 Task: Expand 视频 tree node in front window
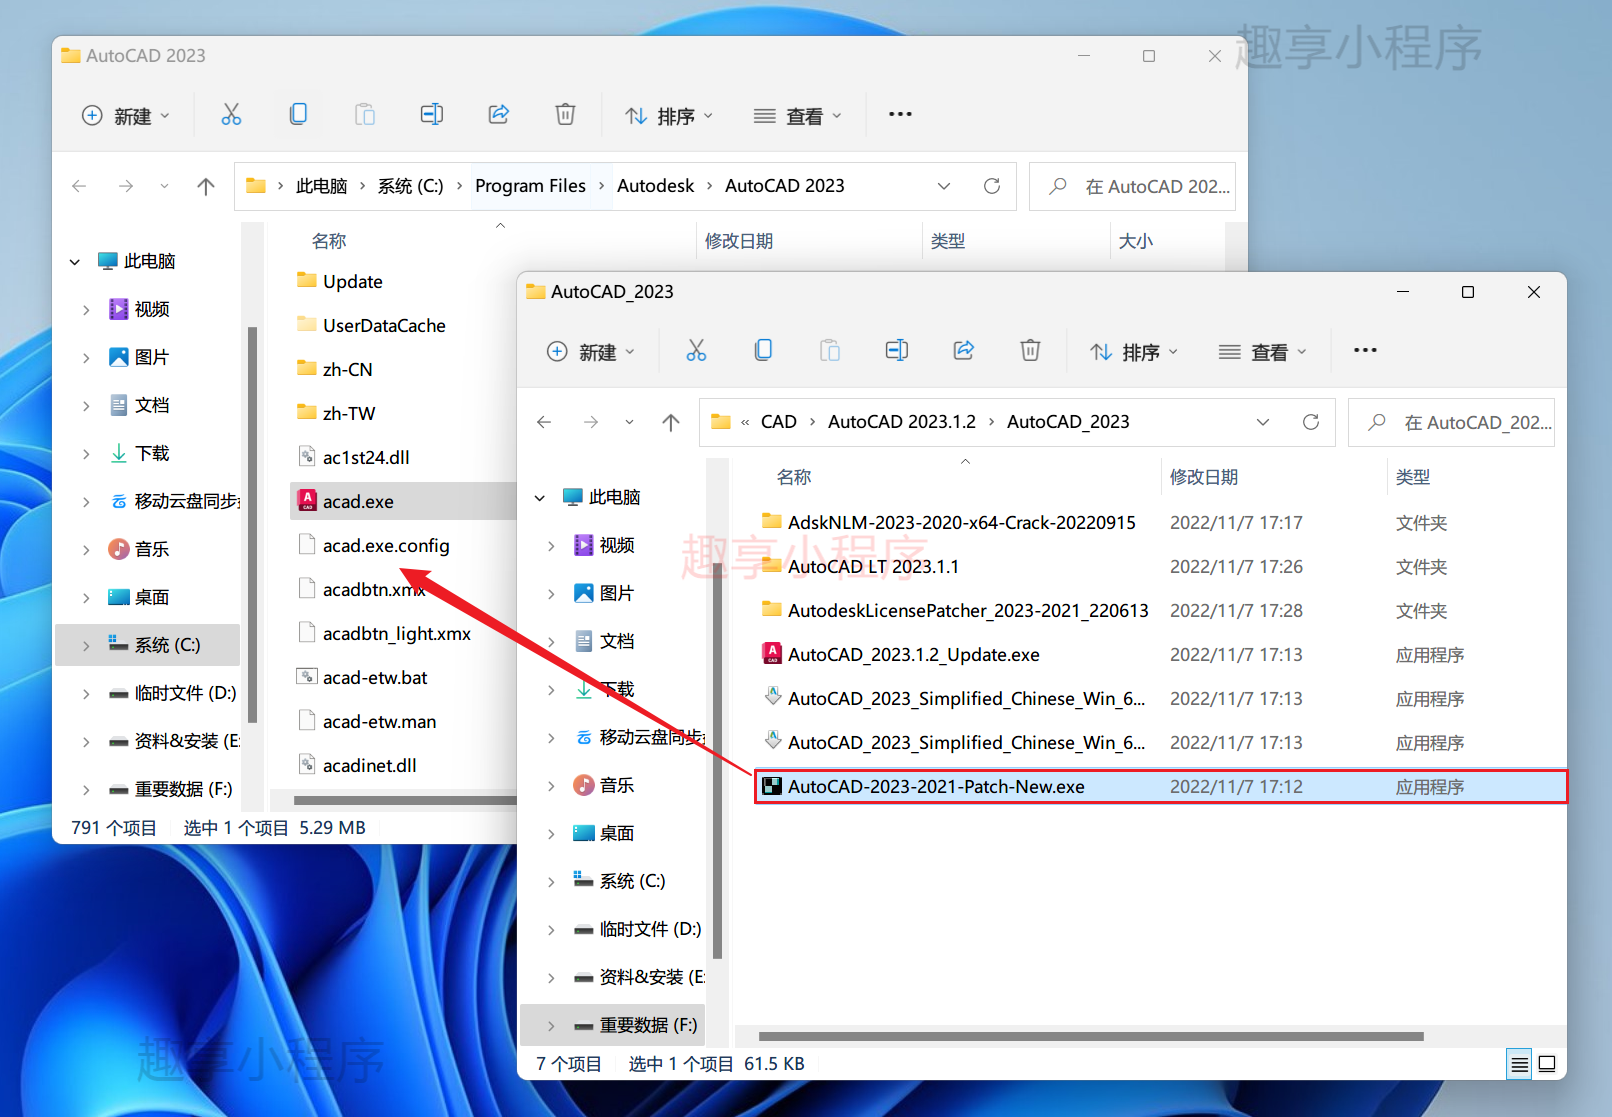tap(551, 545)
